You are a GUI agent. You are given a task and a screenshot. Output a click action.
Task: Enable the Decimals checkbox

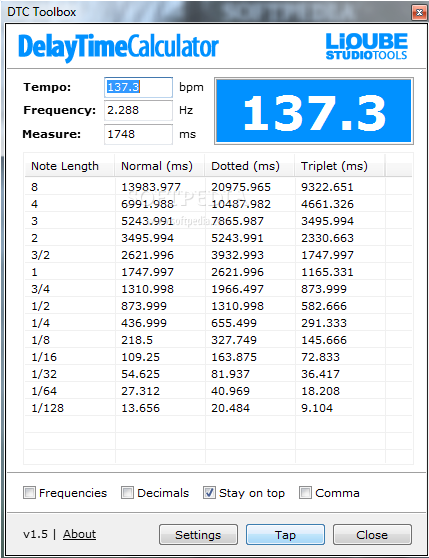pyautogui.click(x=127, y=493)
